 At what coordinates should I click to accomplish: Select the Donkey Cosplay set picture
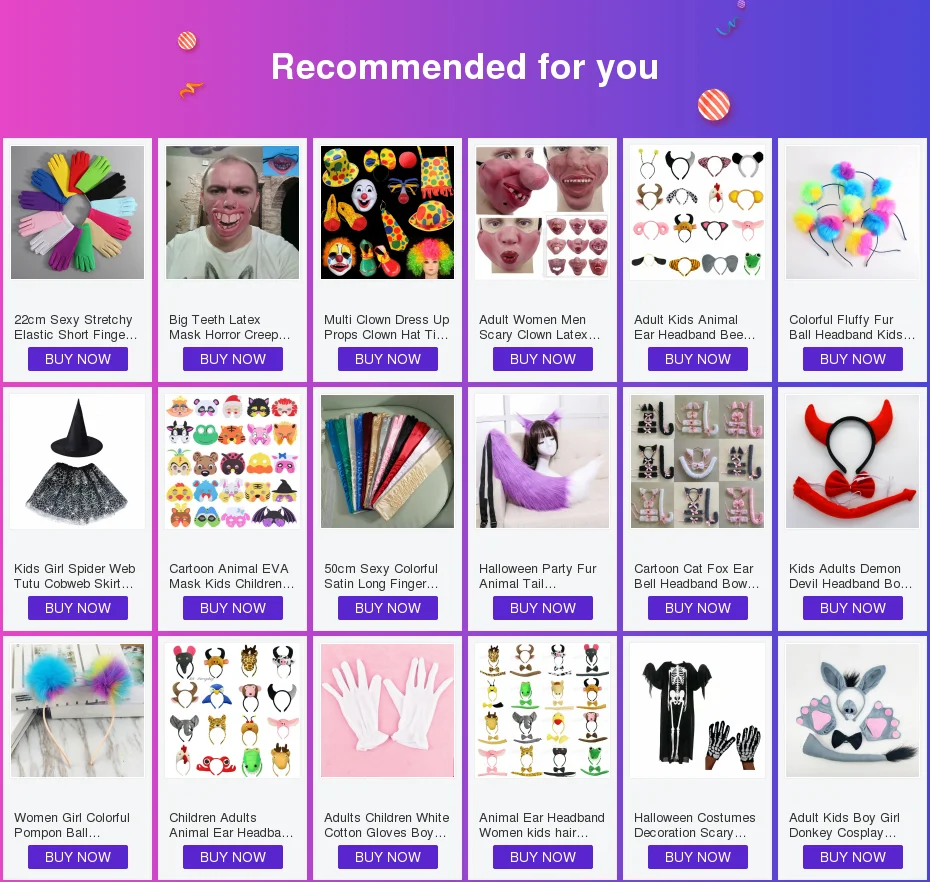click(852, 711)
